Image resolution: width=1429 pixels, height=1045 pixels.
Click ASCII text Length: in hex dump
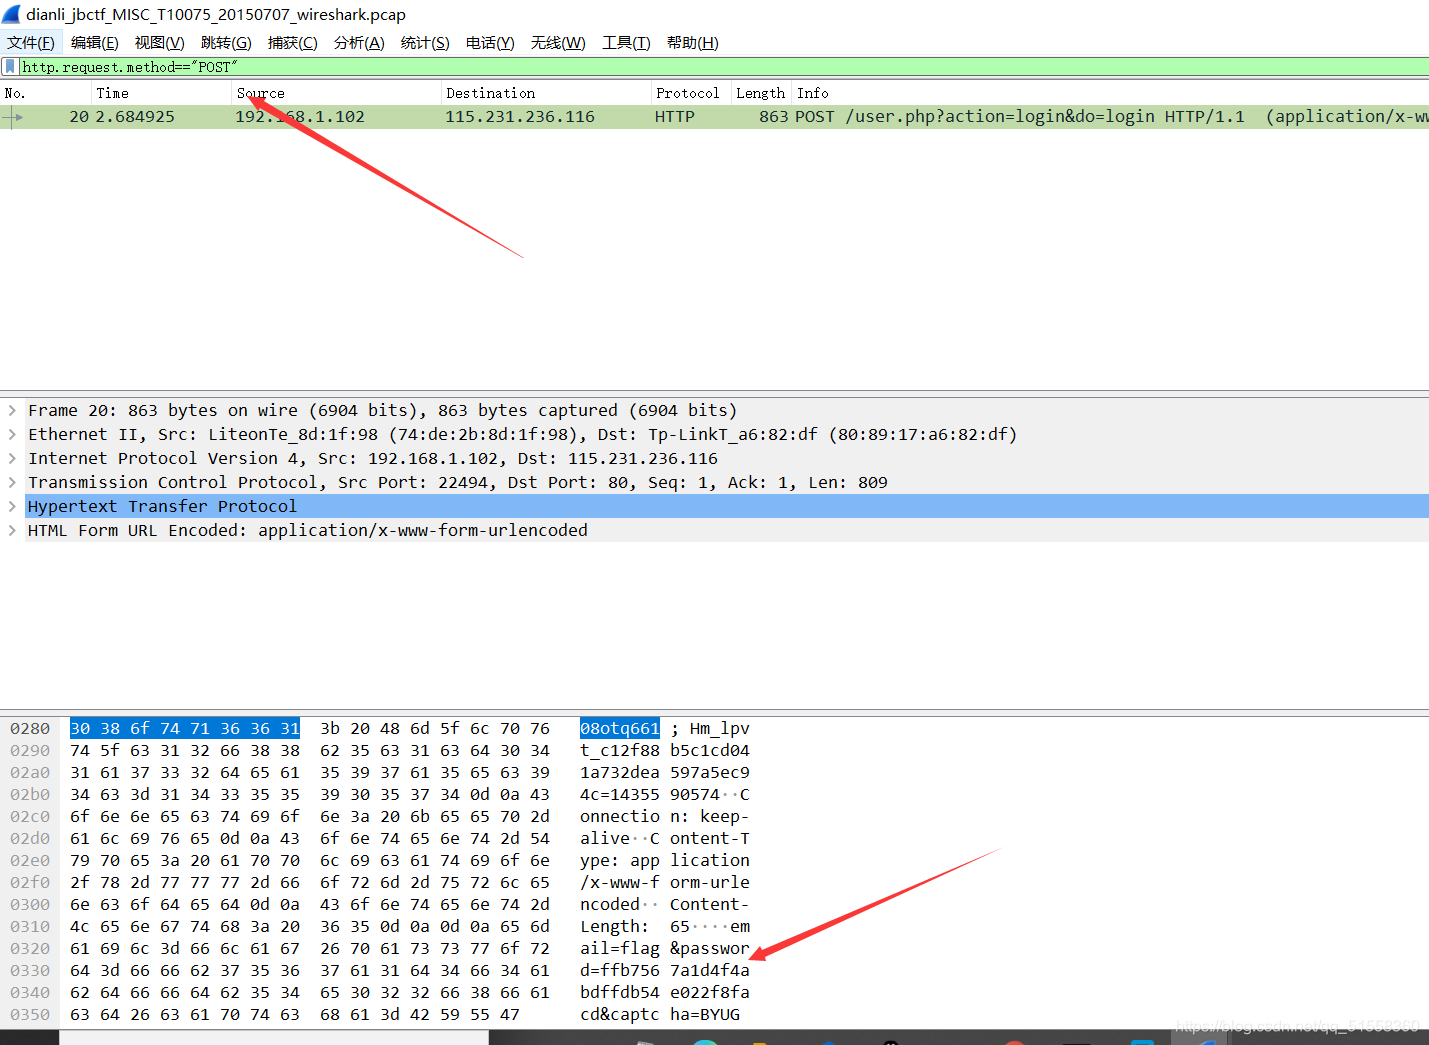point(614,926)
